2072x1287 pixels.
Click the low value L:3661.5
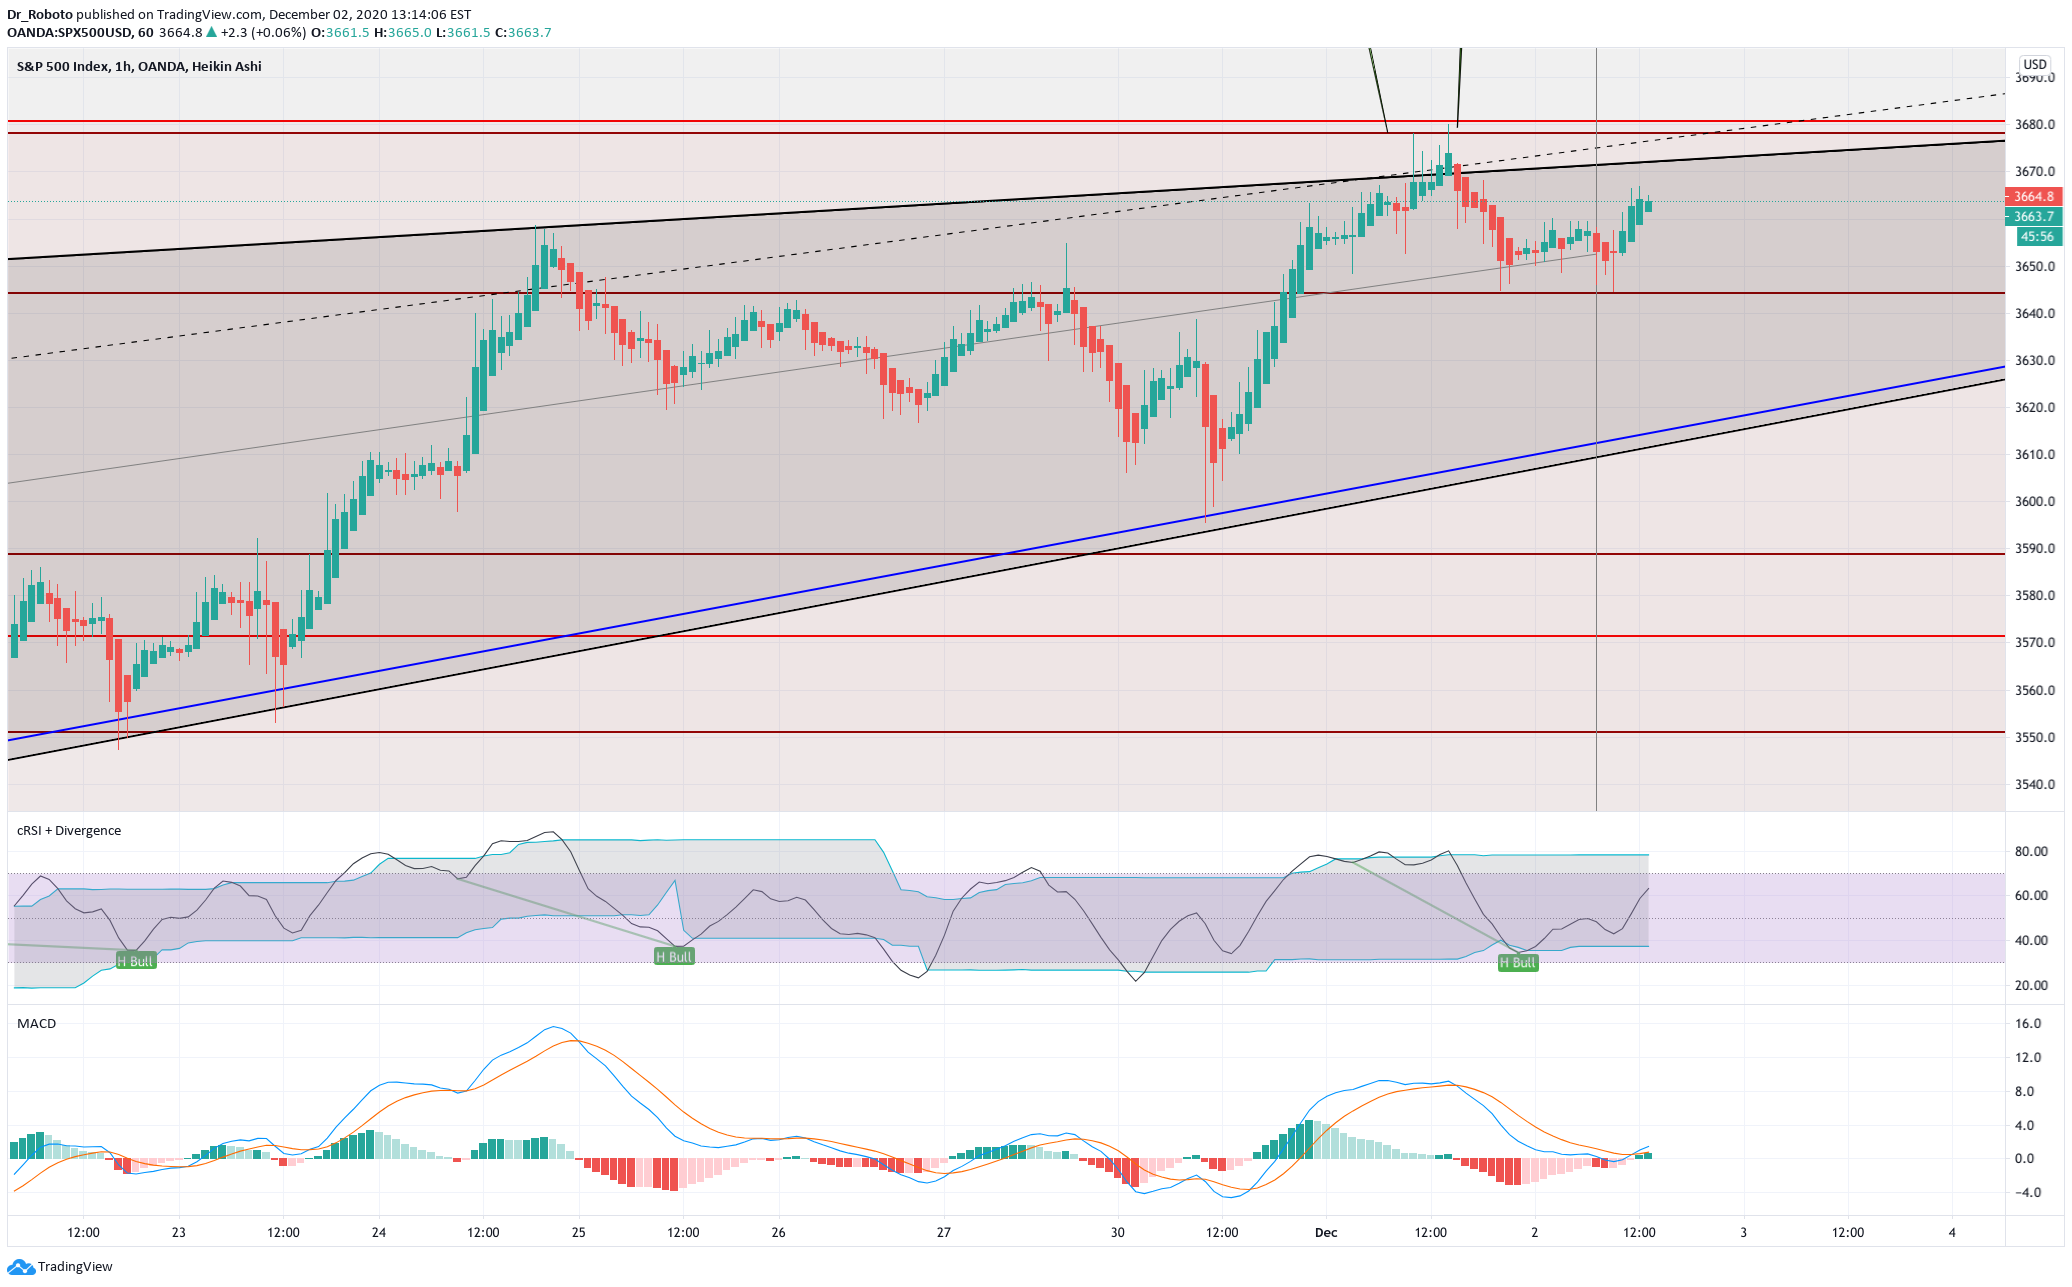463,32
